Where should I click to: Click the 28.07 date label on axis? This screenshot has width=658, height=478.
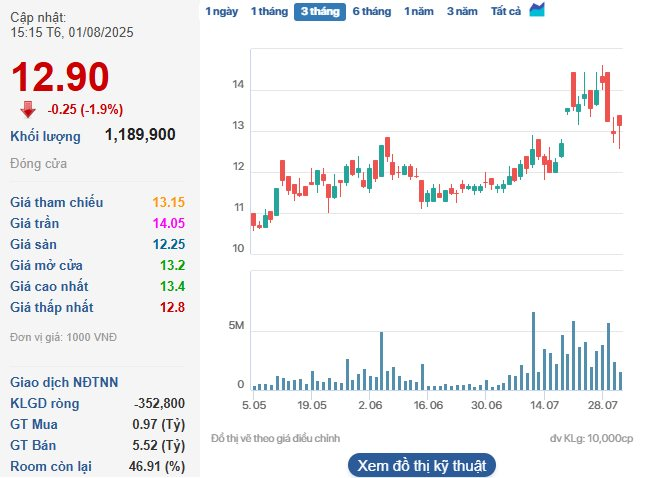[x=603, y=406]
